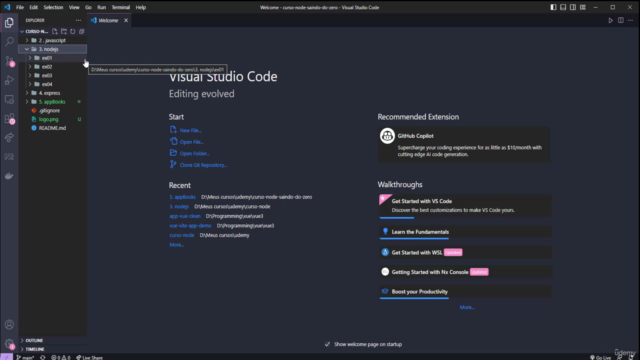Image resolution: width=640 pixels, height=360 pixels.
Task: Open the View menu
Action: coord(74,7)
